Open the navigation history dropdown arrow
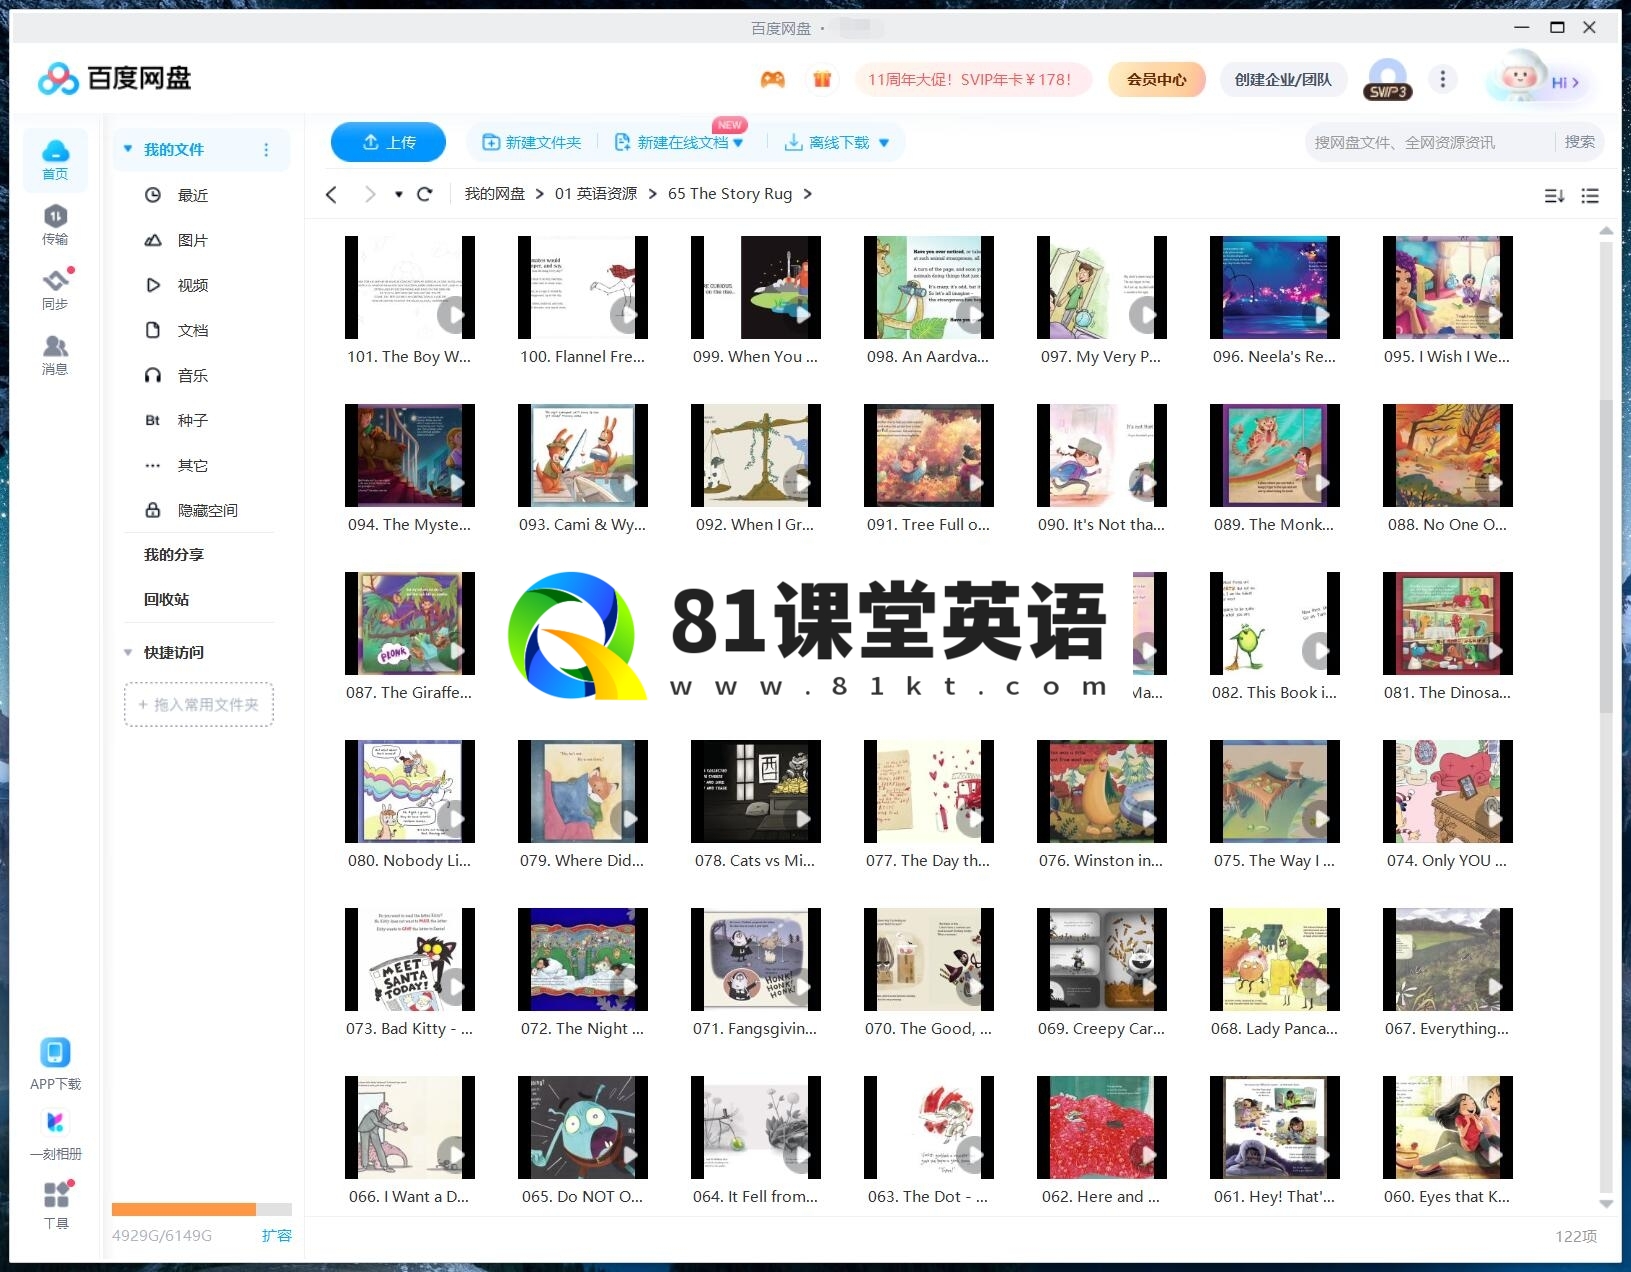Screen dimensions: 1631x1272 [x=398, y=194]
